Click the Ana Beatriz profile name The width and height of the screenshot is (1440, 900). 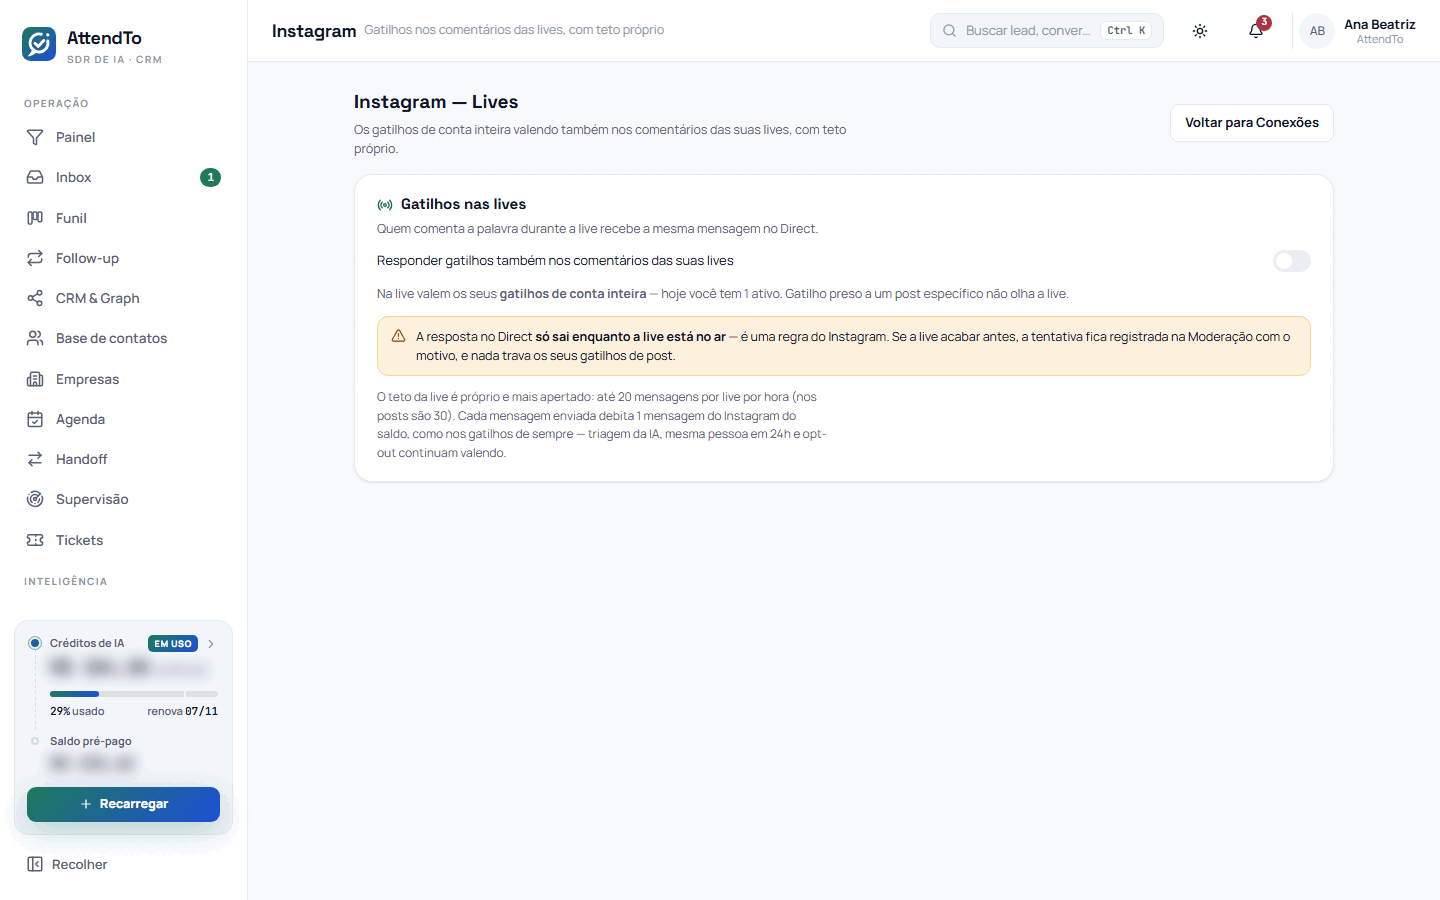pos(1379,24)
